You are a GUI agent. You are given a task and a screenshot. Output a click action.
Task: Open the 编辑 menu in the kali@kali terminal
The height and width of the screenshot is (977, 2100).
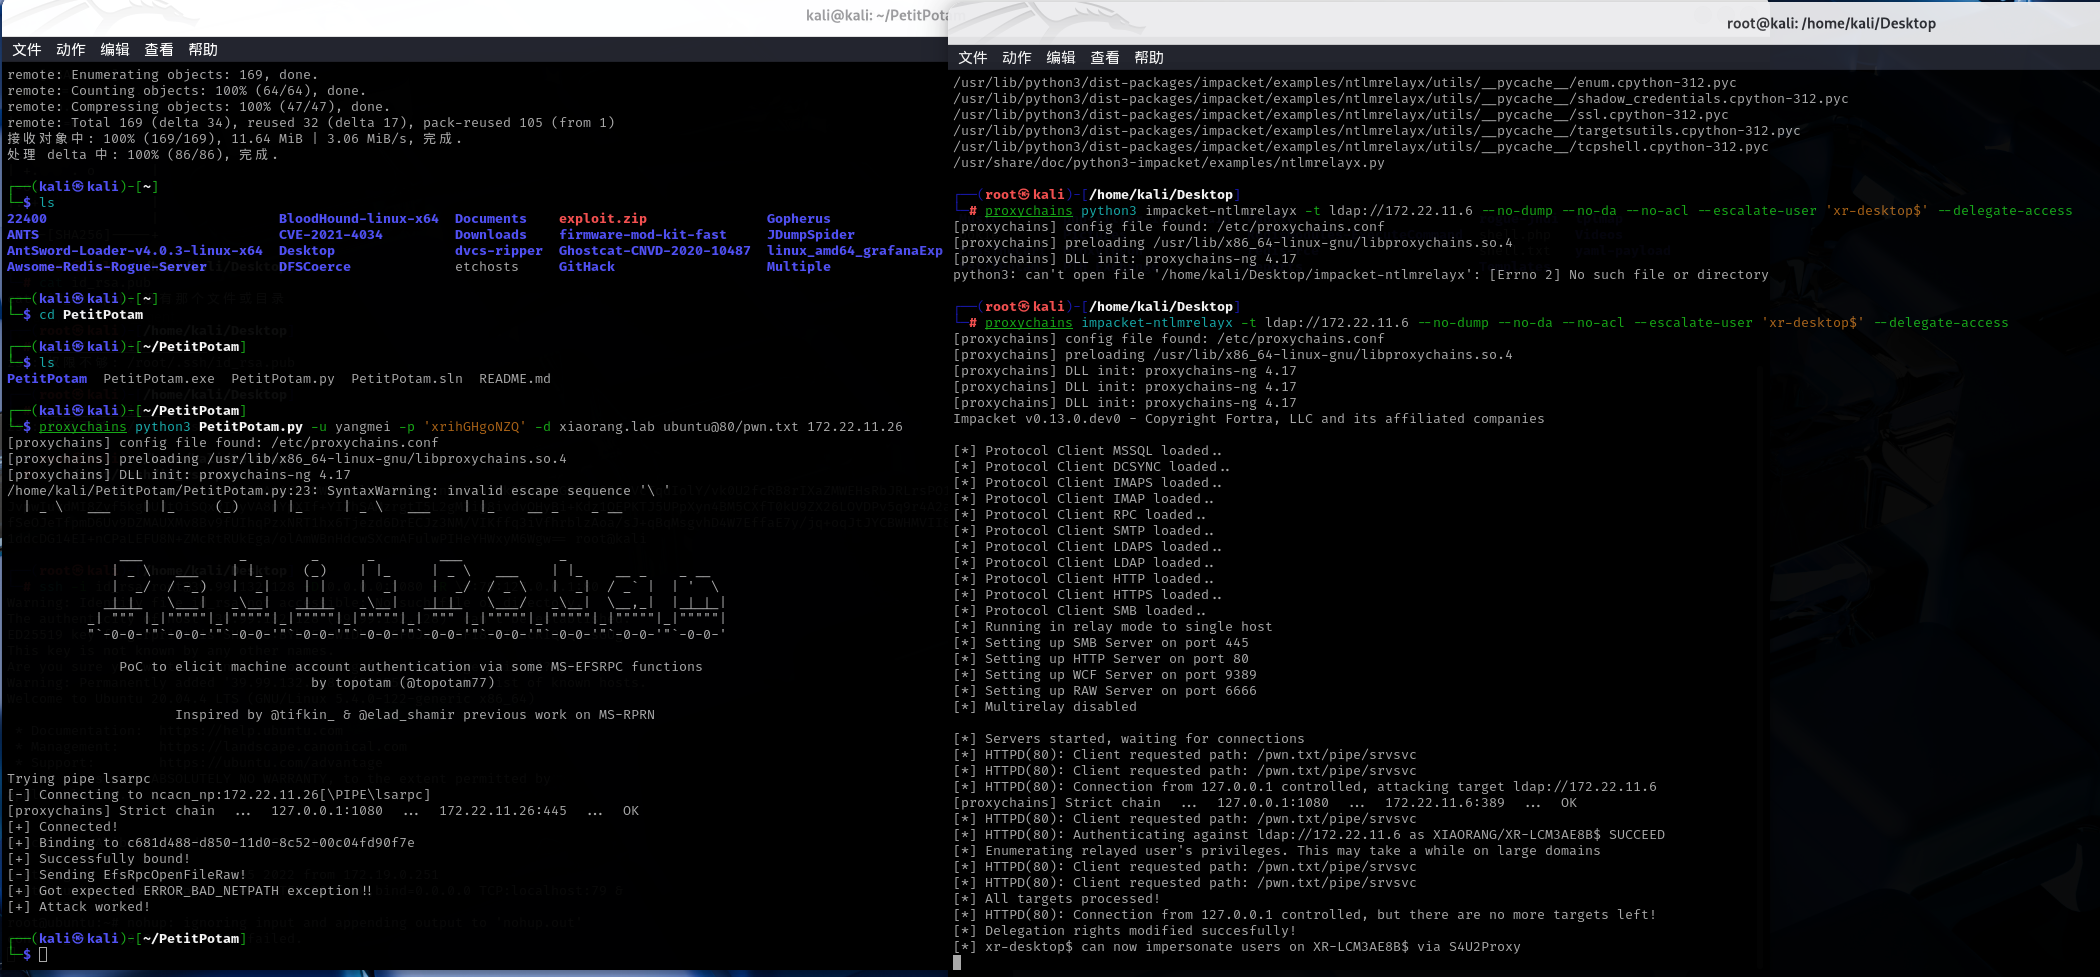[114, 50]
